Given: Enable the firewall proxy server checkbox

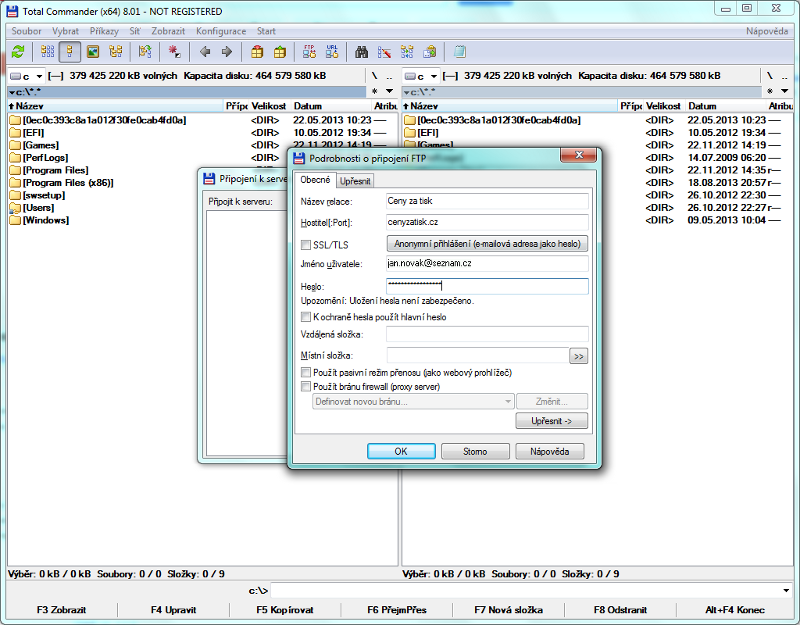Looking at the screenshot, I should click(x=306, y=387).
